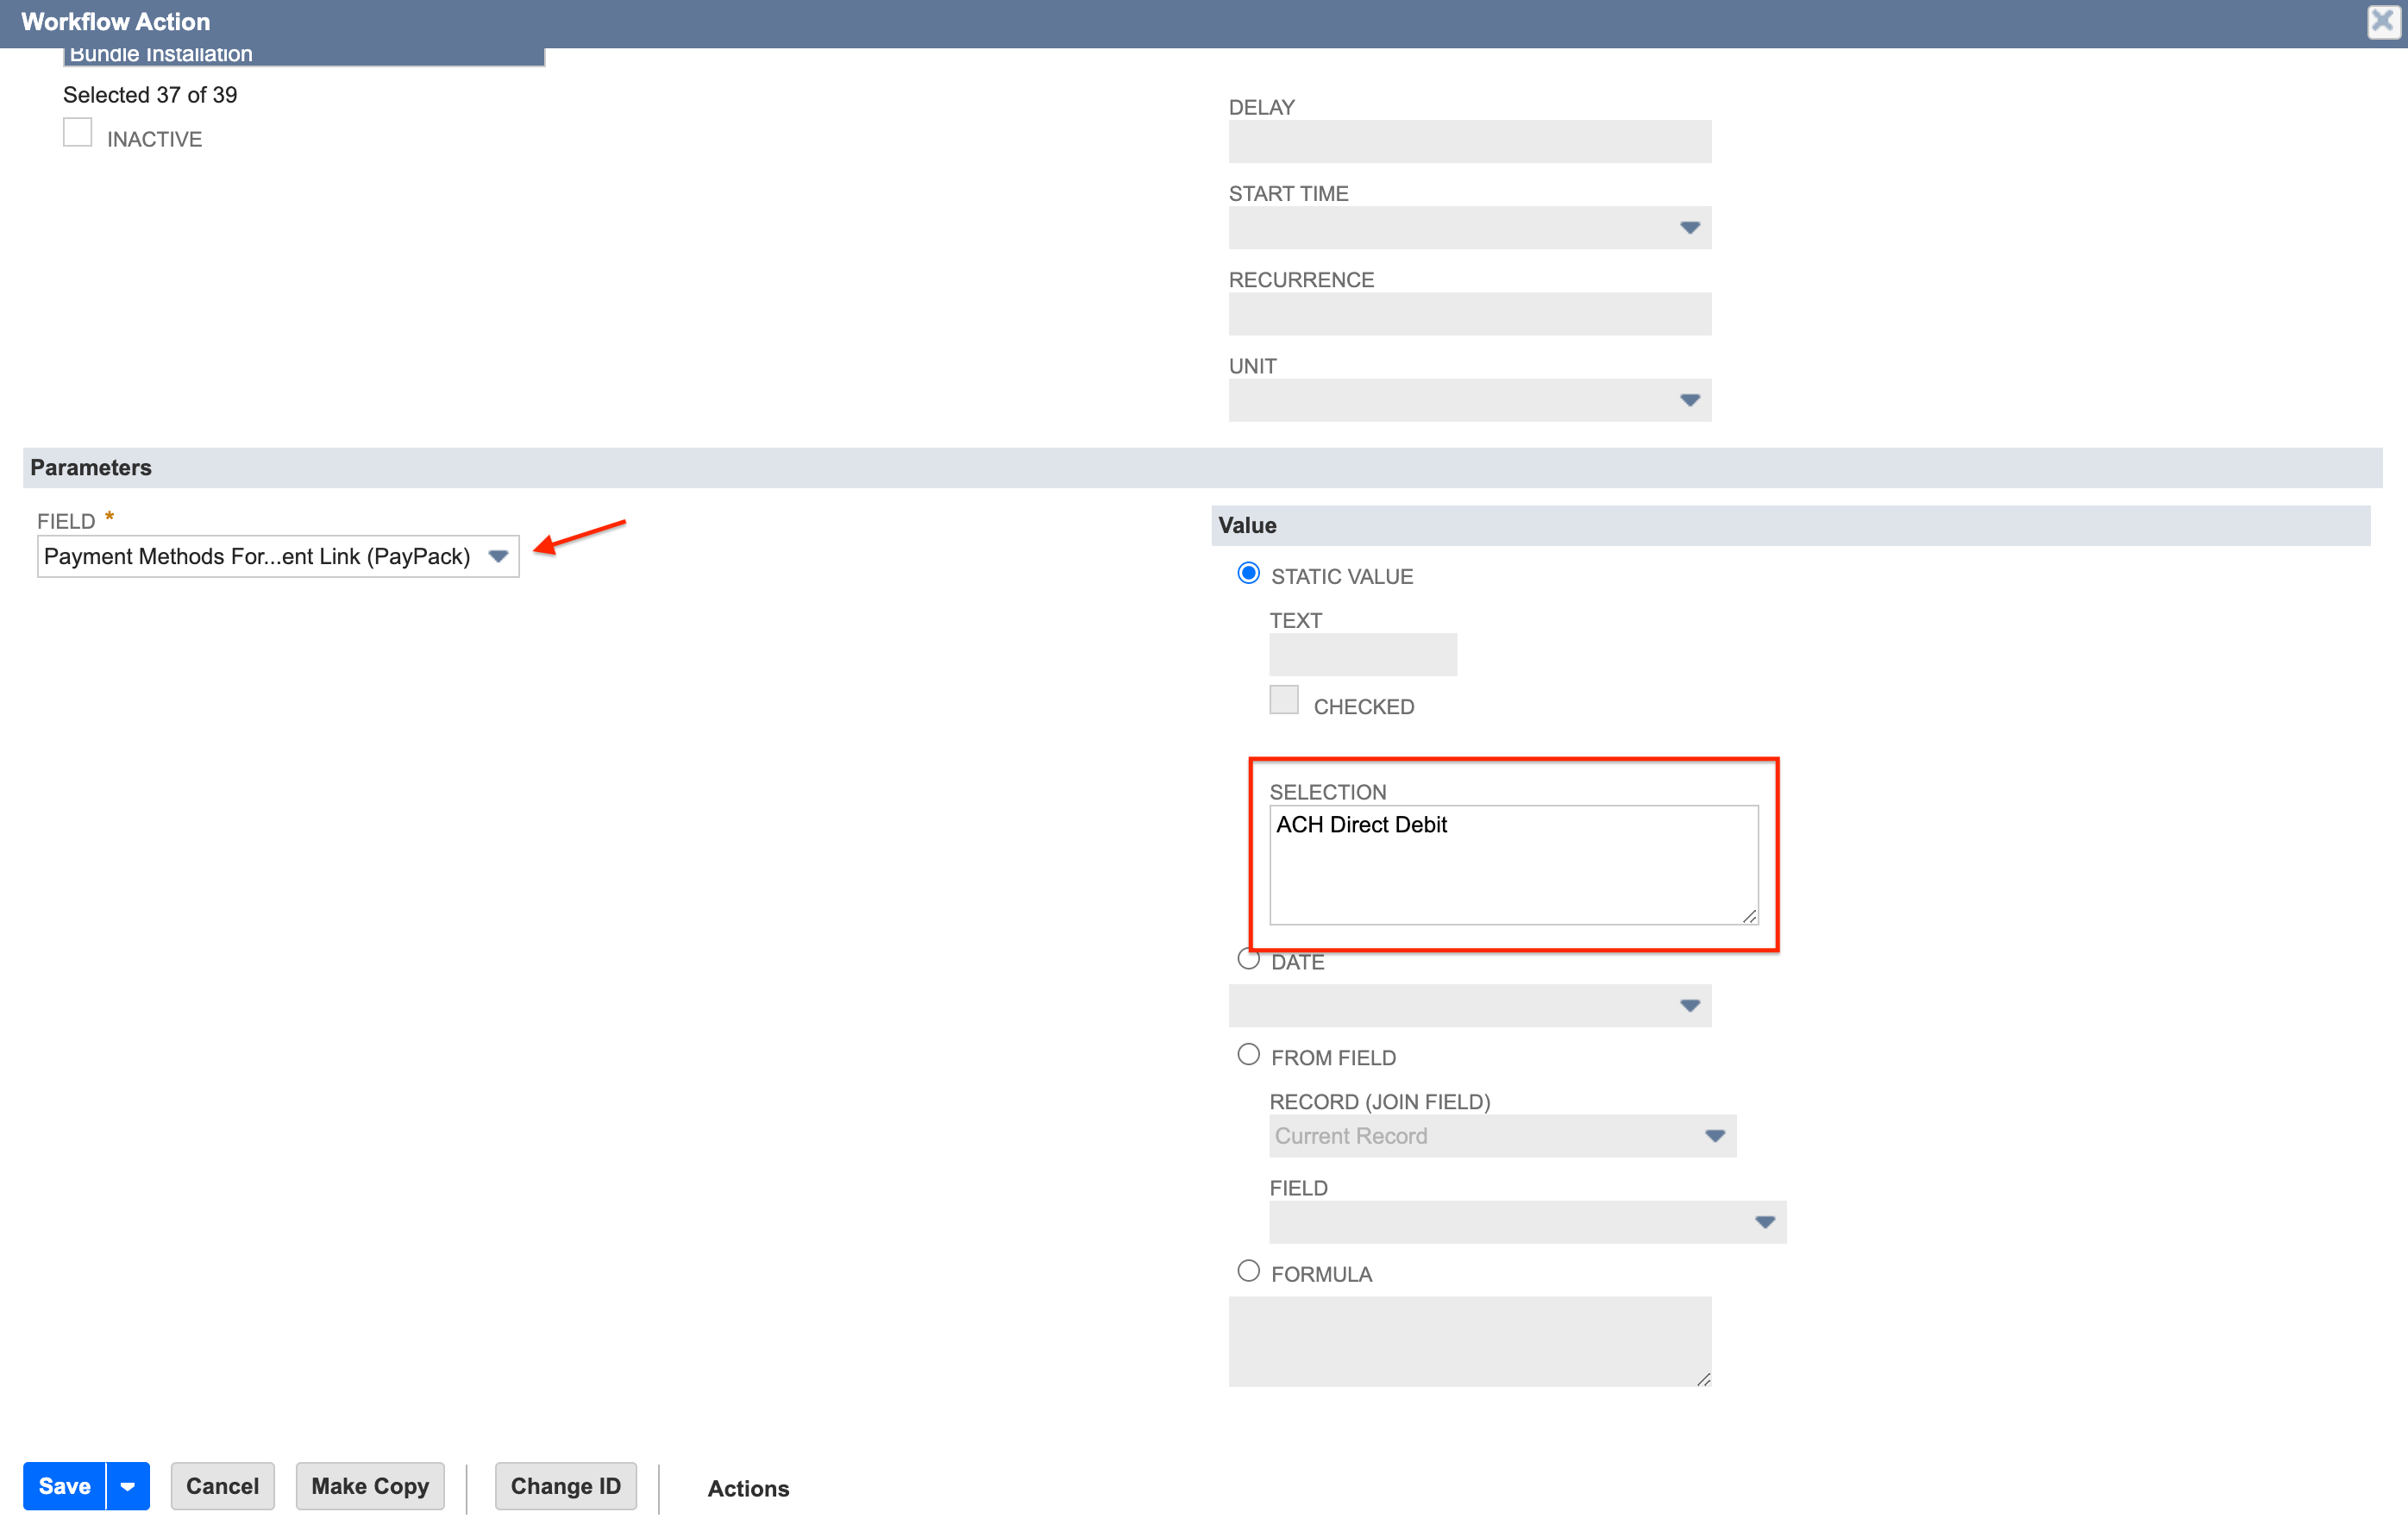Click inside the SELECTION text area
Screen dimensions: 2408x1525
(x=1513, y=864)
